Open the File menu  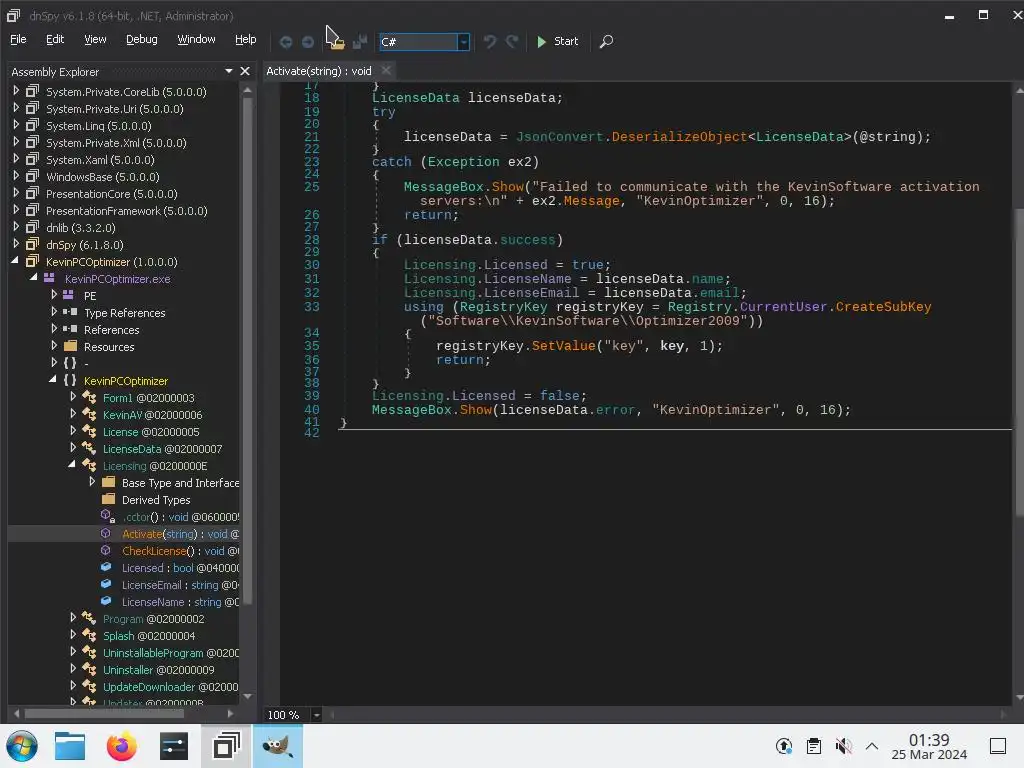point(18,39)
